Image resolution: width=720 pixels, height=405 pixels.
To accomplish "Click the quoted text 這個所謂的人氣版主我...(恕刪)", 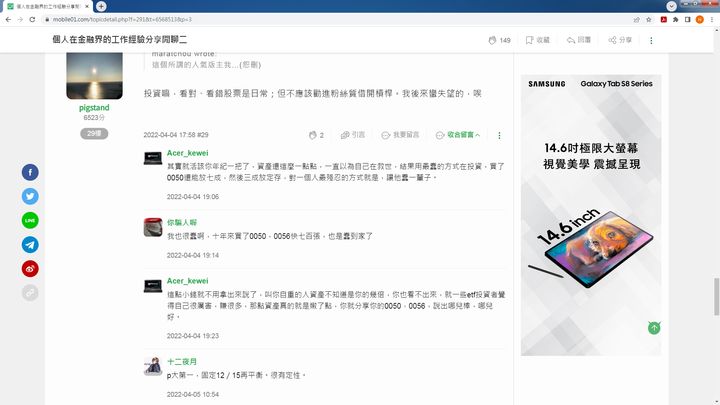I will (206, 65).
